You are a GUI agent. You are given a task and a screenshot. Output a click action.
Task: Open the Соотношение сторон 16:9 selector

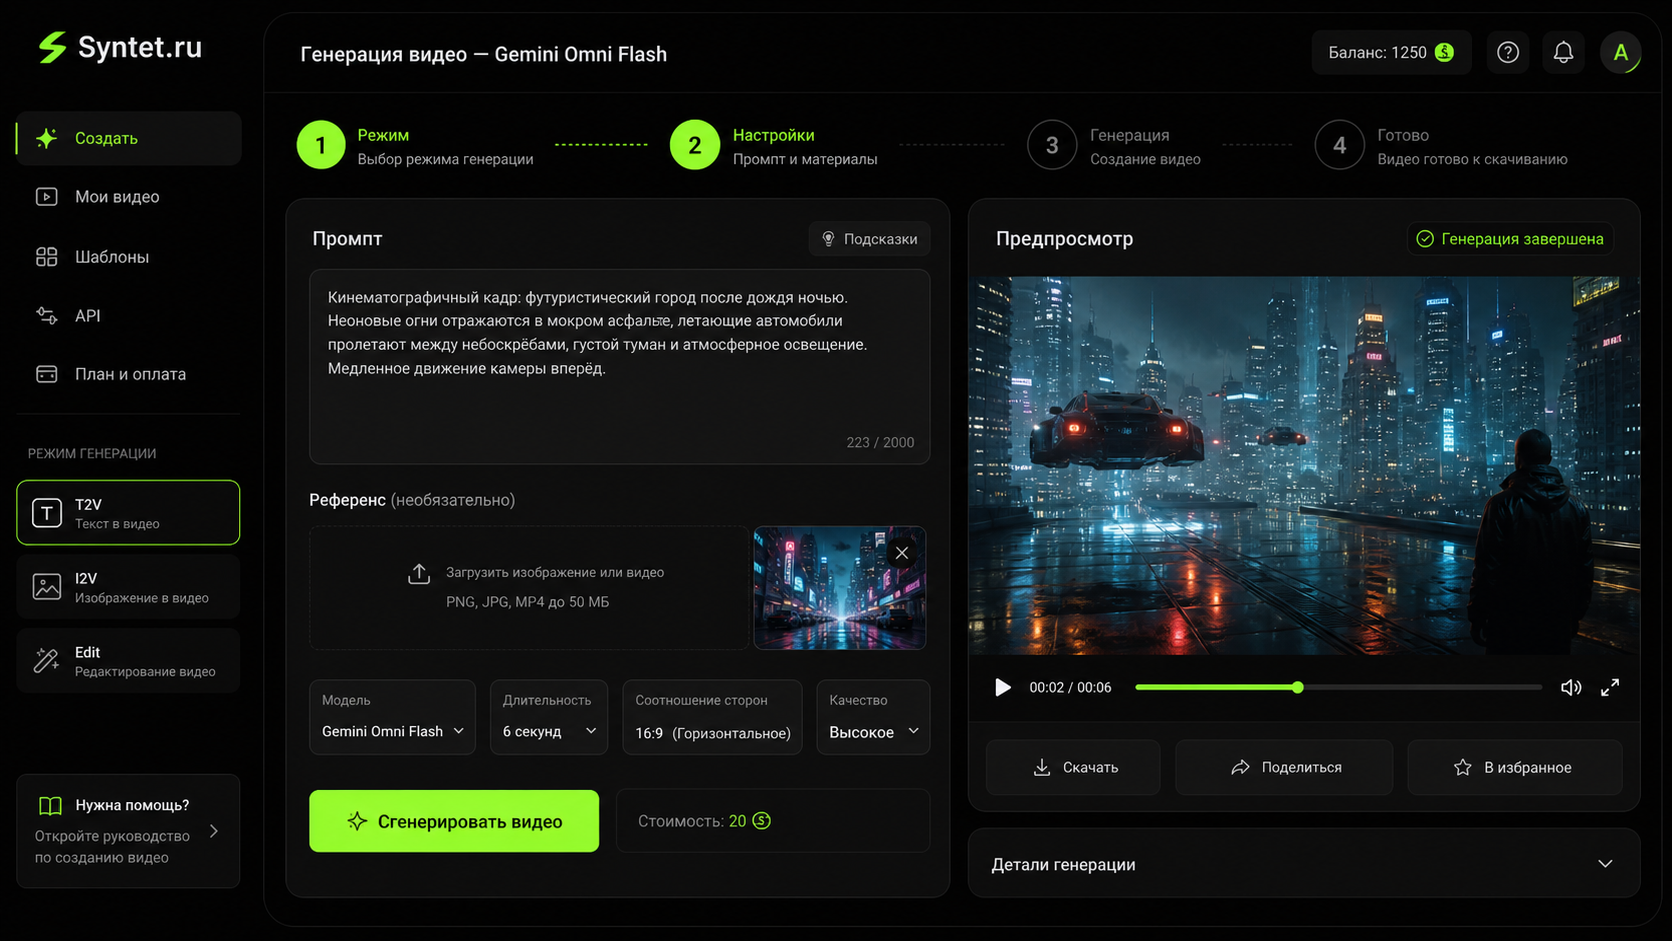pos(712,717)
